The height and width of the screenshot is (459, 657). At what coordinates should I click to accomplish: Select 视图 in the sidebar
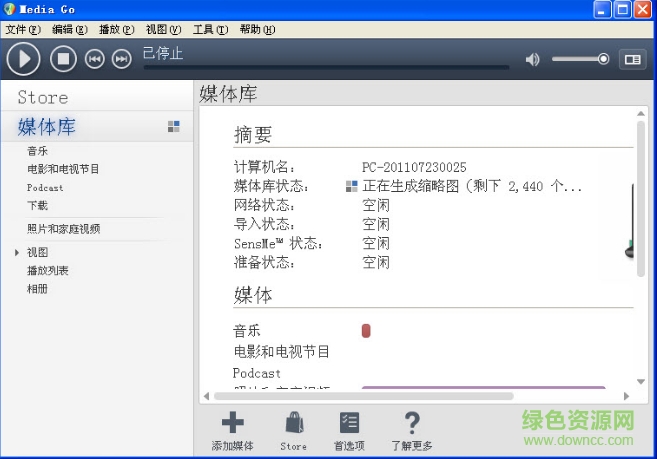point(38,252)
